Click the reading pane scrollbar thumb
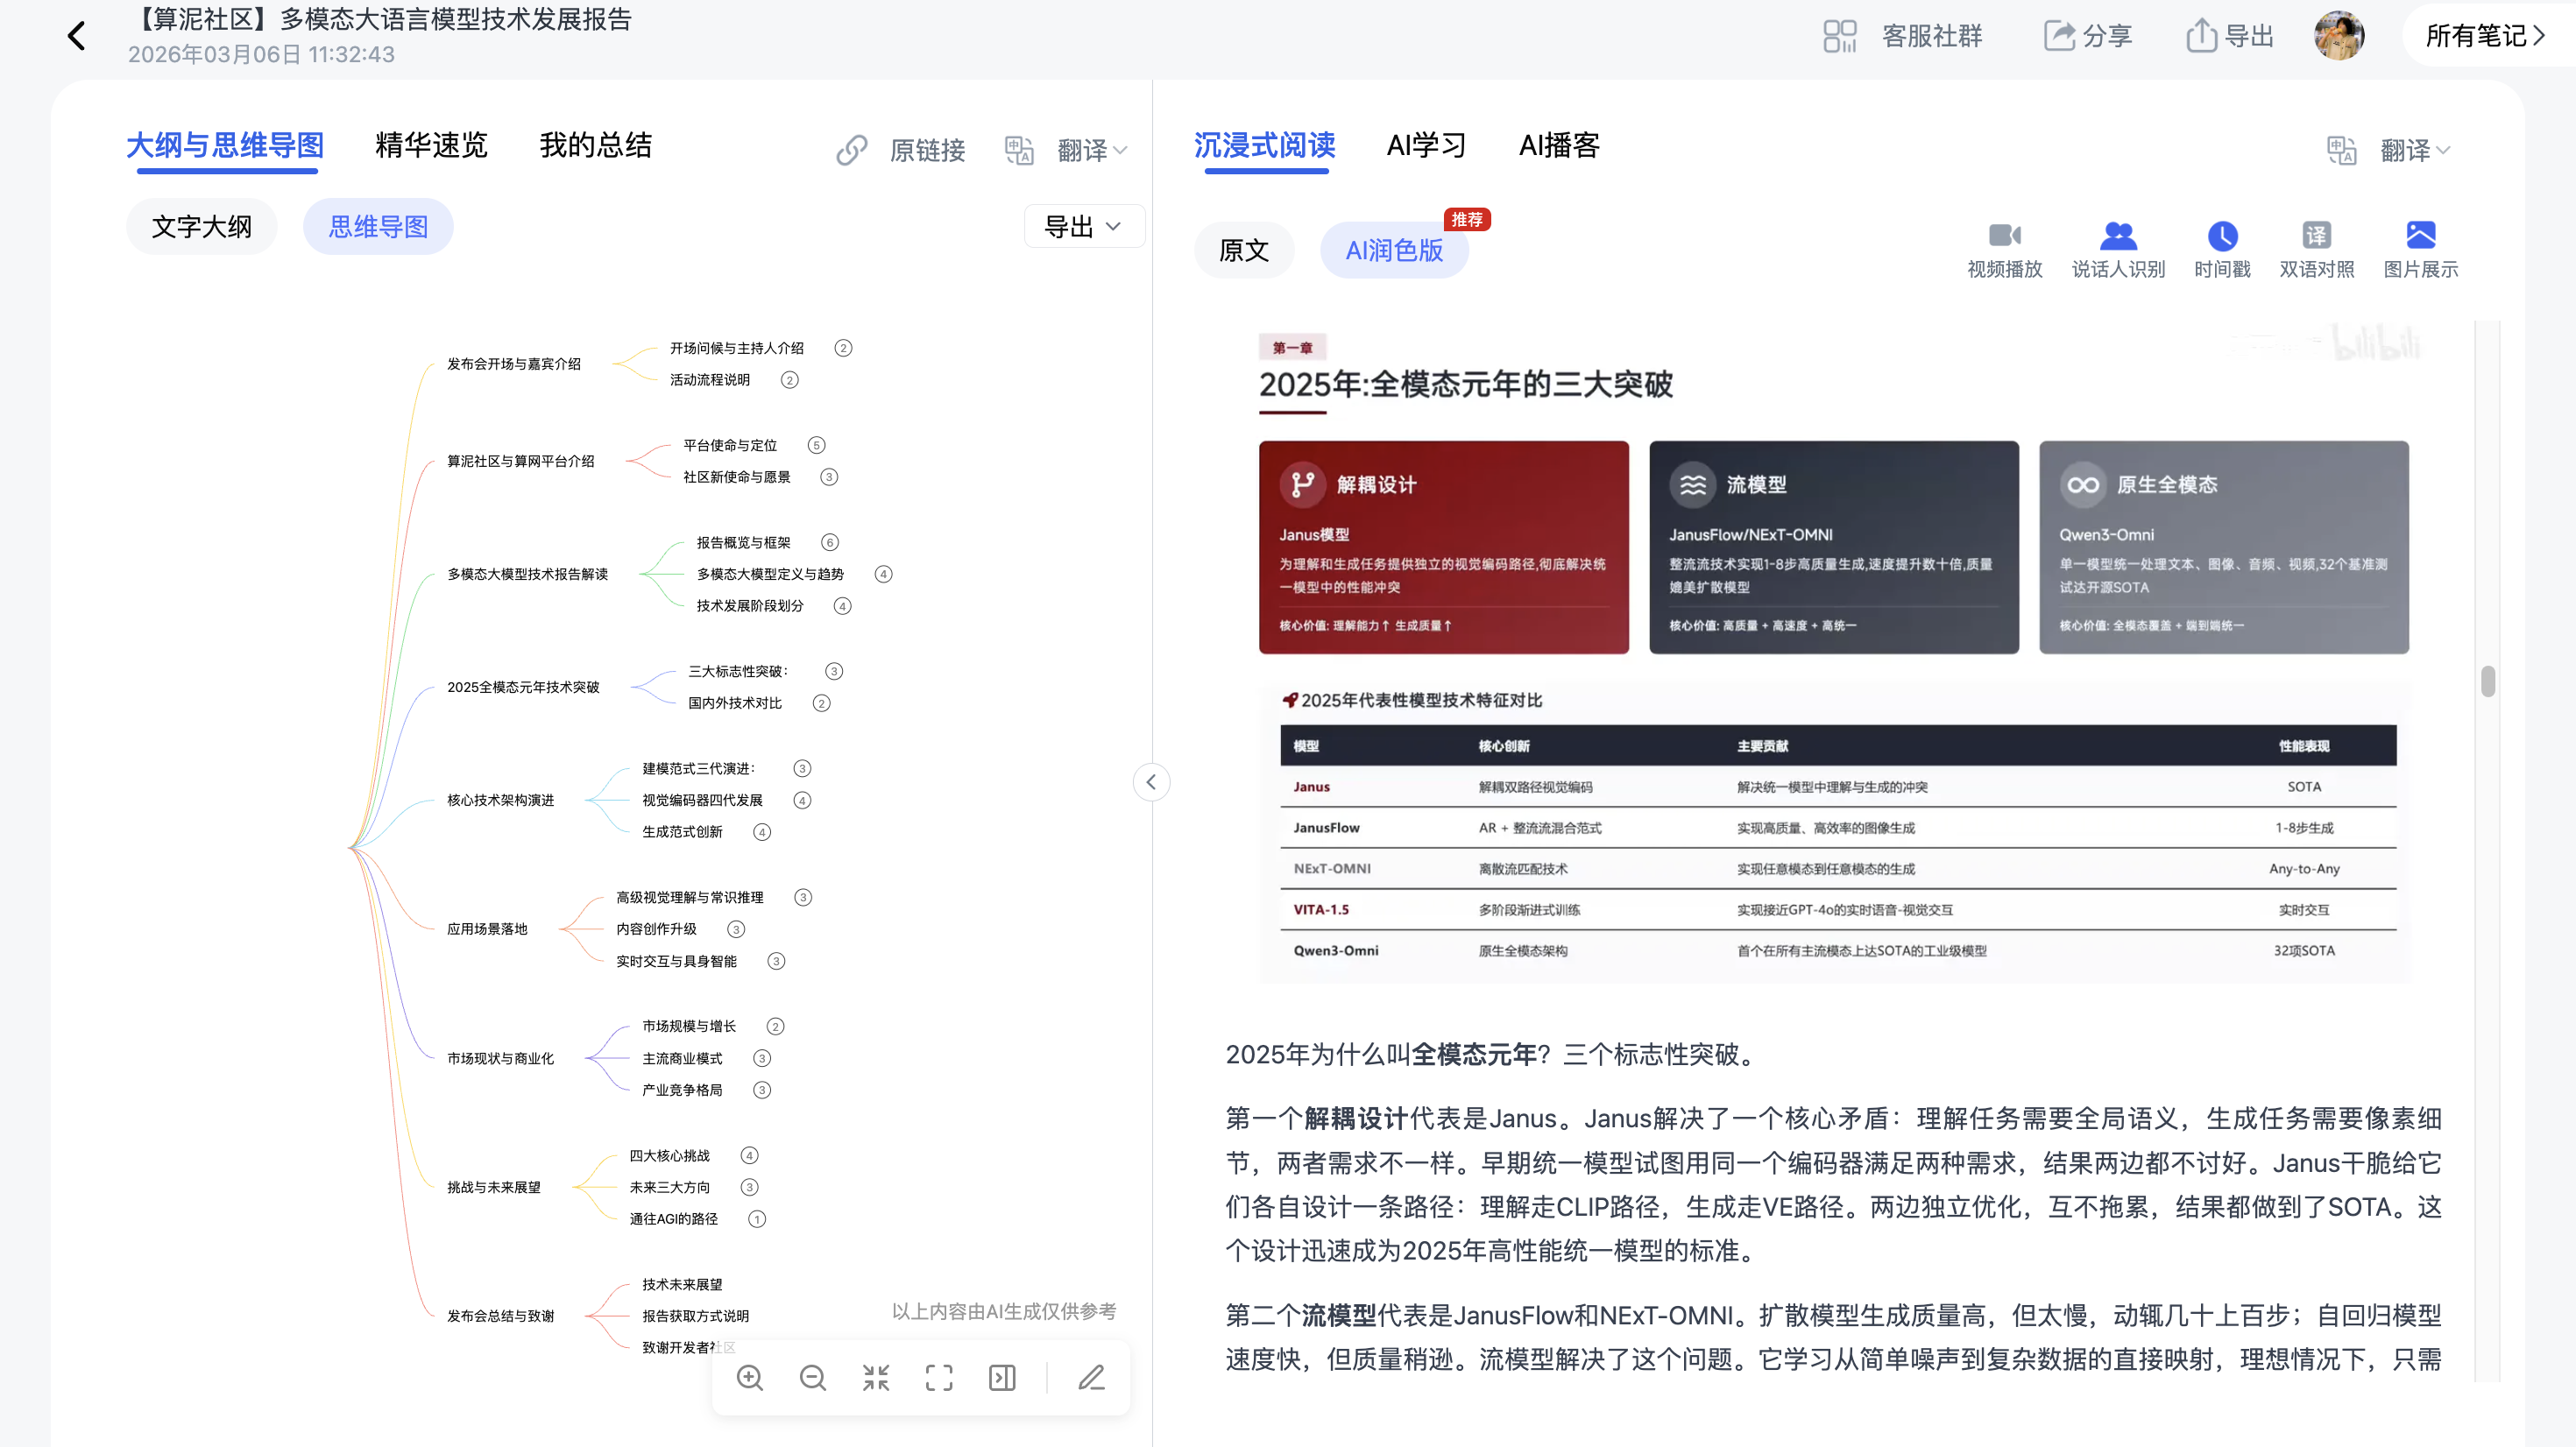Viewport: 2576px width, 1447px height. 2488,681
